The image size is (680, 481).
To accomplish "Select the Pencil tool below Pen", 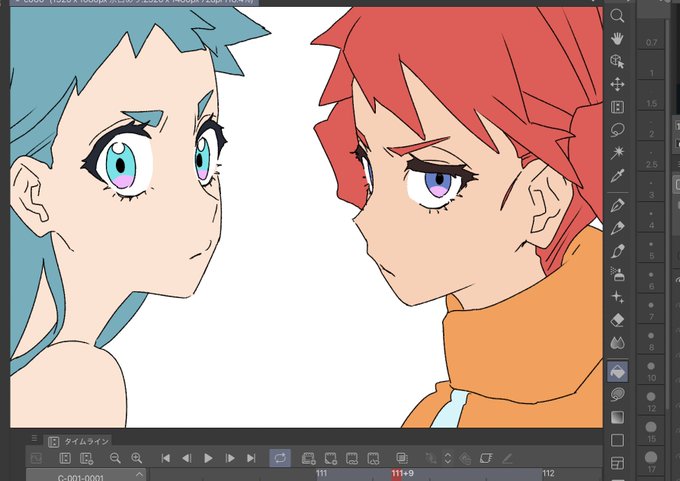I will pyautogui.click(x=617, y=228).
